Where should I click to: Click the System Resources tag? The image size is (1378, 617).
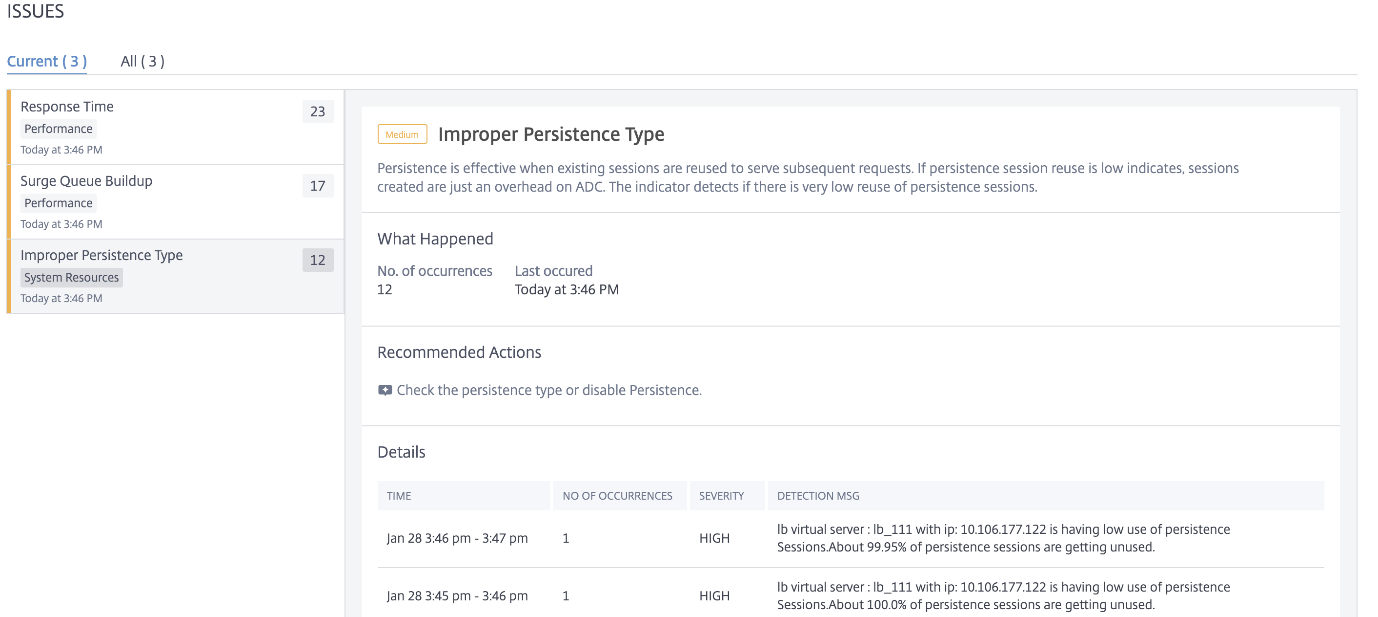point(72,278)
